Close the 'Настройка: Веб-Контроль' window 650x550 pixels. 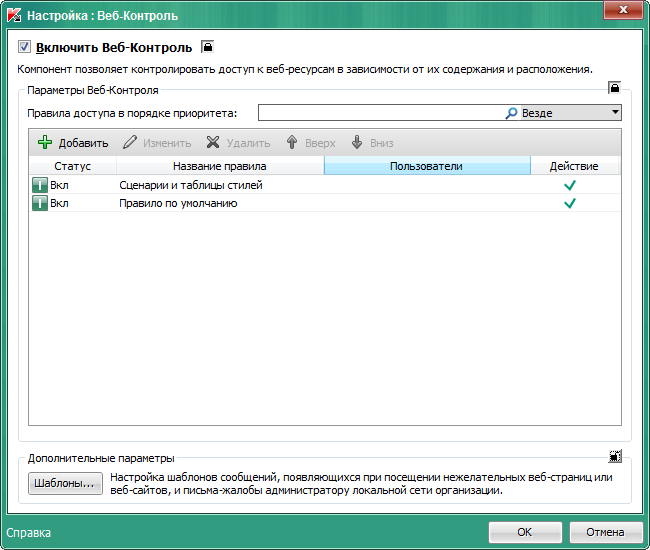(x=623, y=10)
